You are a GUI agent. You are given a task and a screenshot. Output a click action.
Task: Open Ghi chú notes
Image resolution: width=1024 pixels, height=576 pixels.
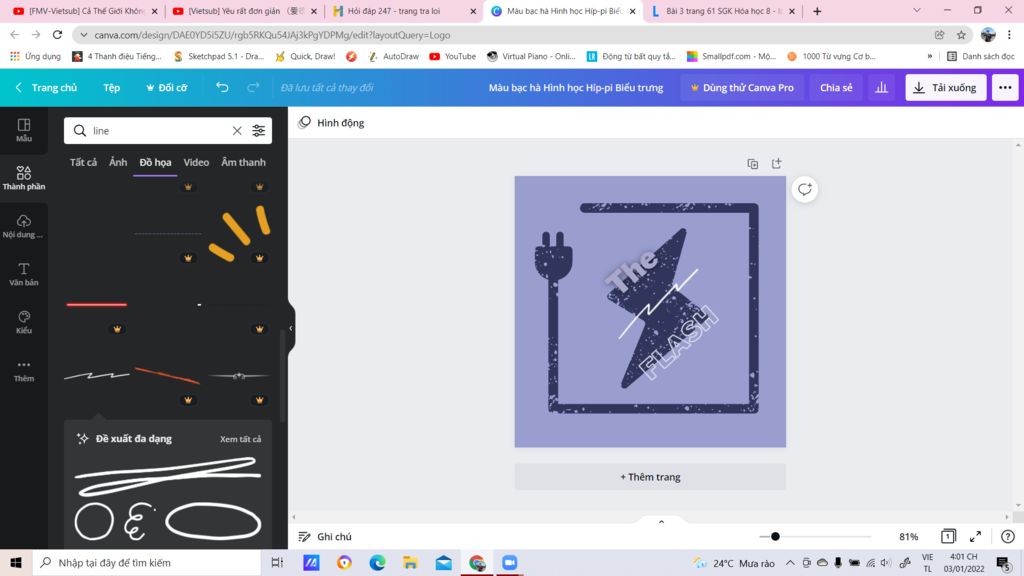point(325,536)
